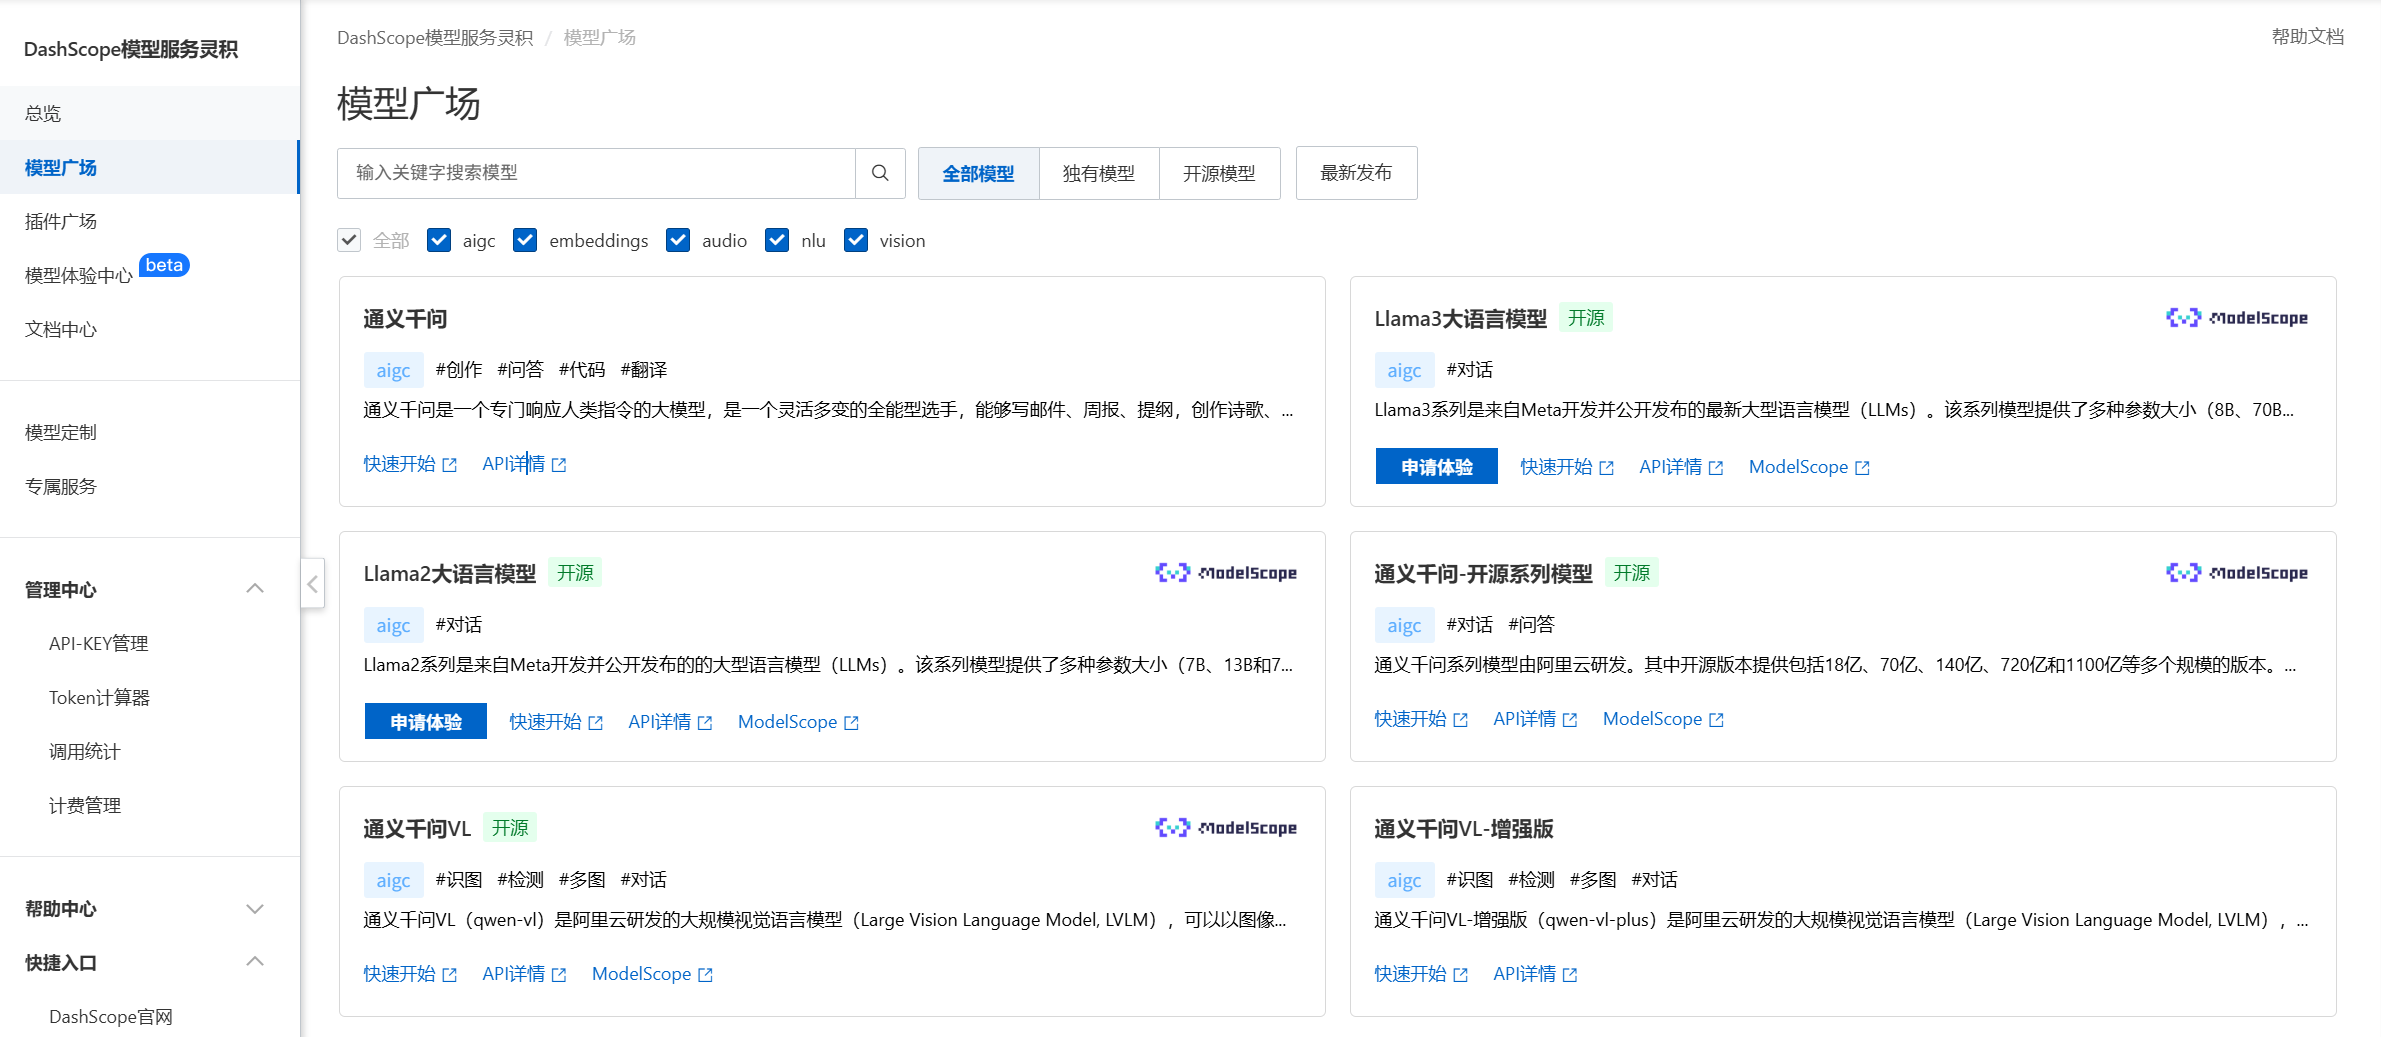Click 申请体验 on Llama3 card
Viewport: 2381px width, 1037px height.
[1436, 466]
